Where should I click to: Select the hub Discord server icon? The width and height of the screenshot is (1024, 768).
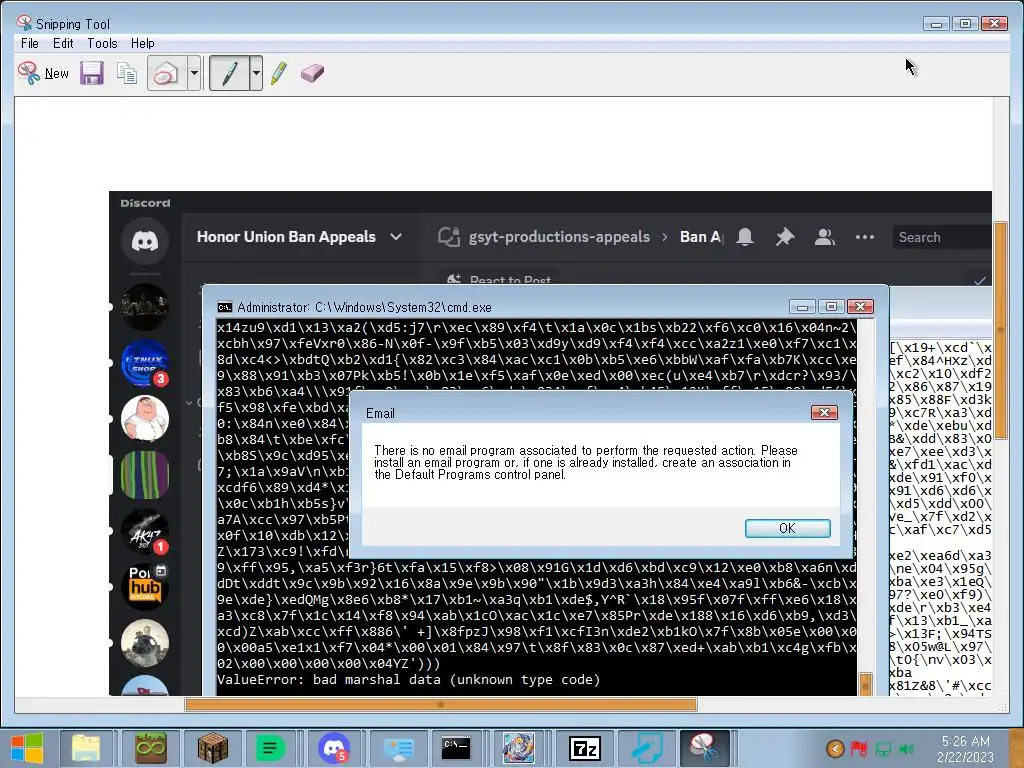pyautogui.click(x=145, y=587)
